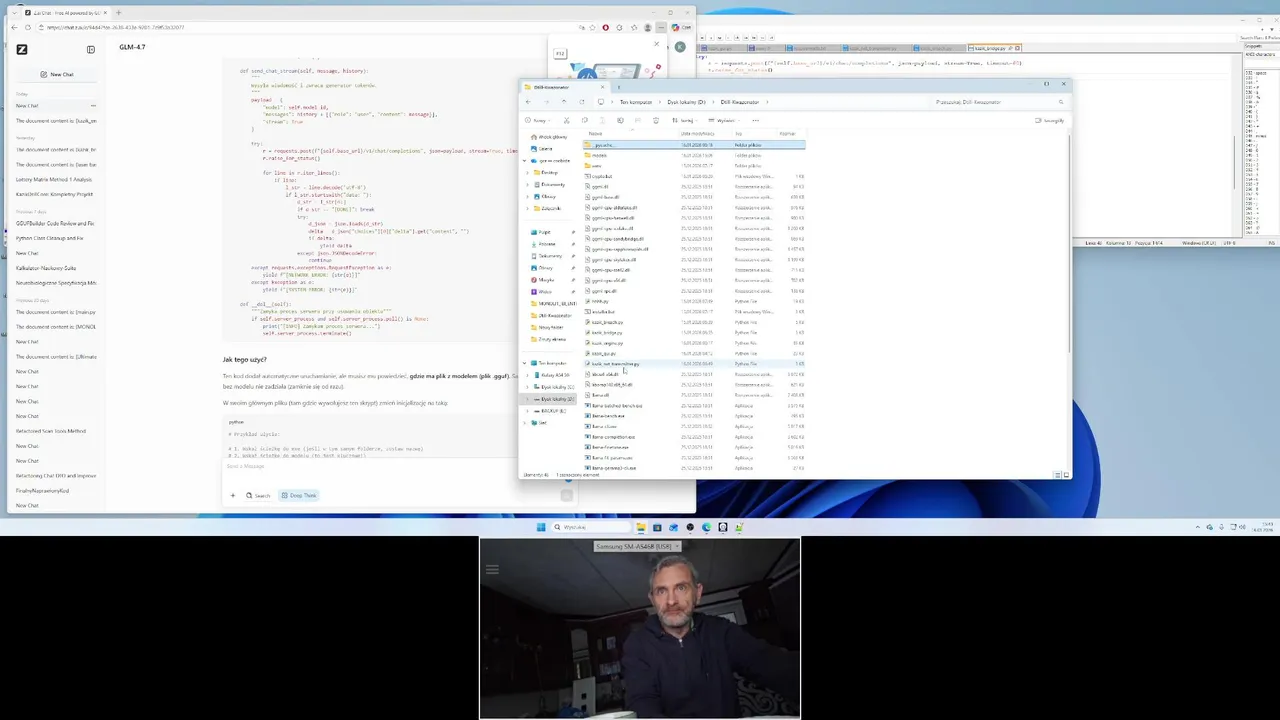The image size is (1280, 720).
Task: Click the Explorer search box
Action: (1000, 102)
